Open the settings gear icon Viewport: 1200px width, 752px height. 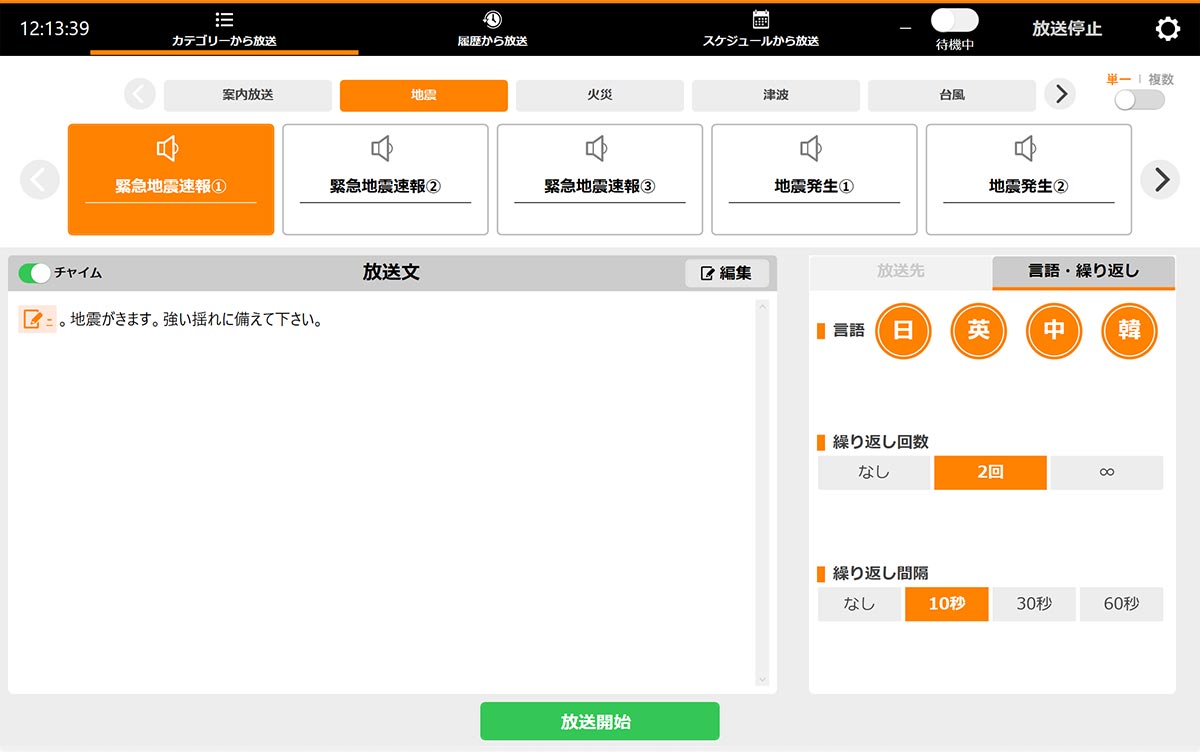point(1167,29)
